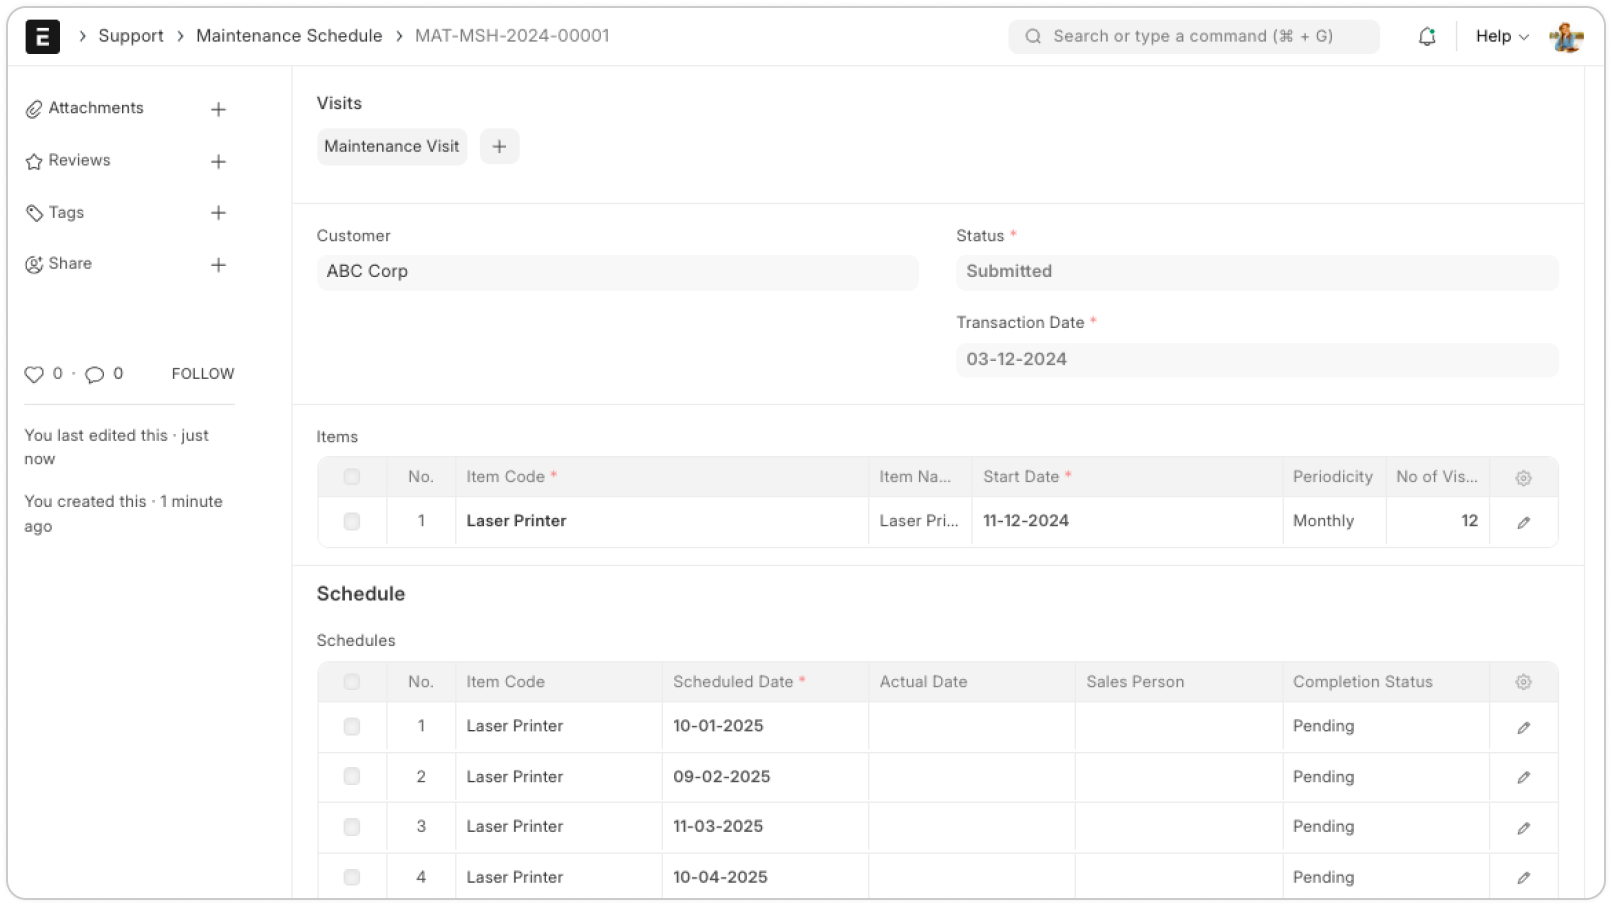Click the ERPNext home logo icon
The width and height of the screenshot is (1612, 906).
(x=42, y=37)
